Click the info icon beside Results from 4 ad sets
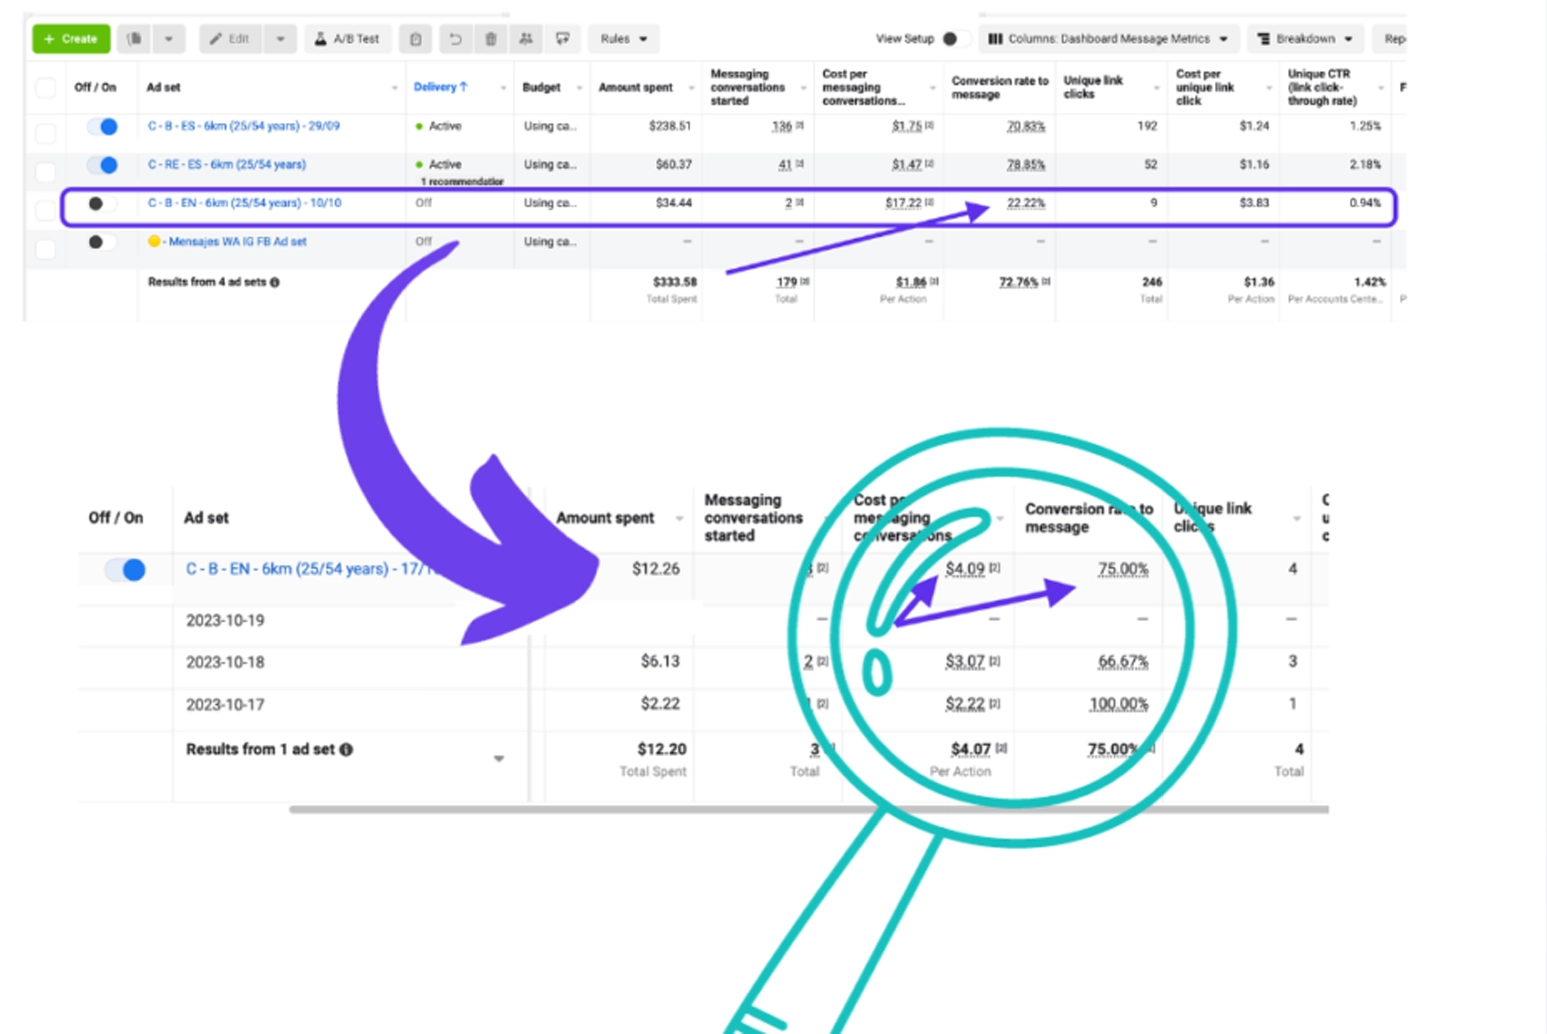The width and height of the screenshot is (1547, 1034). click(x=275, y=282)
